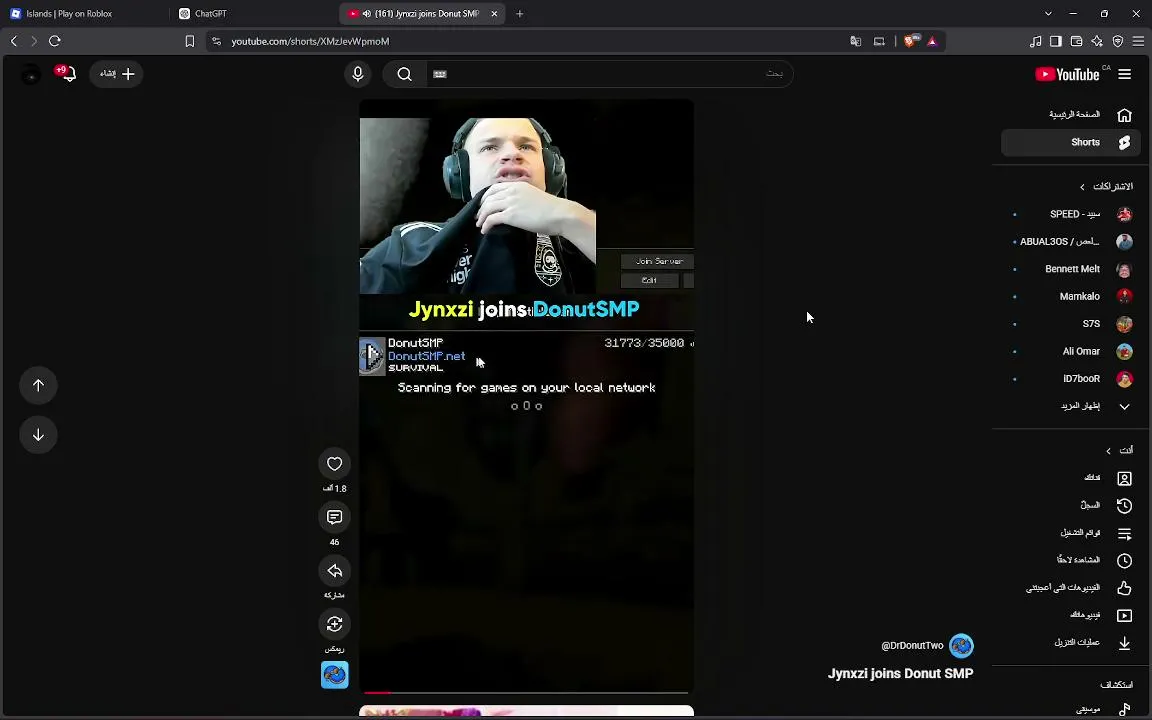Open the tab search dropdown arrow
This screenshot has height=720, width=1152.
coord(1048,13)
